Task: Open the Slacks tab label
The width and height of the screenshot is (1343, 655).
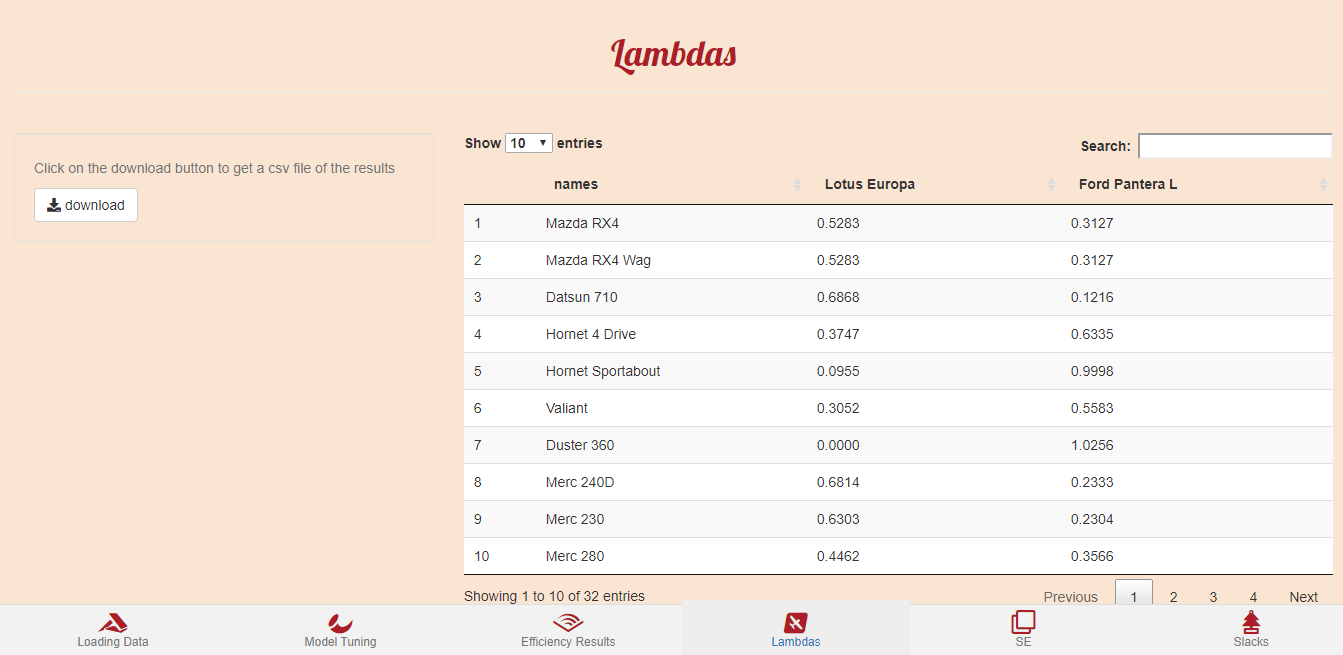Action: pyautogui.click(x=1251, y=642)
